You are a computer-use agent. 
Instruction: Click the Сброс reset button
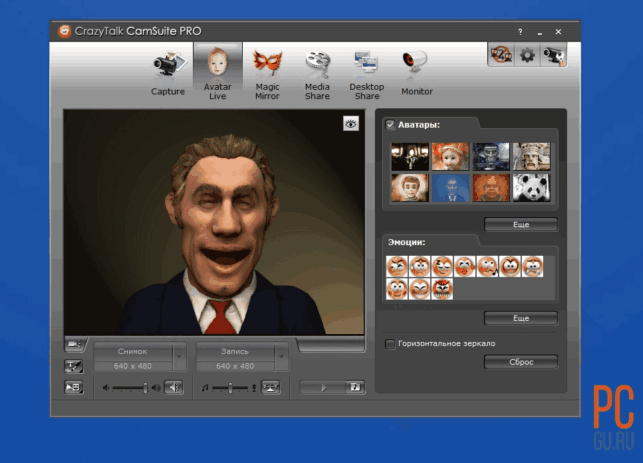tap(521, 362)
